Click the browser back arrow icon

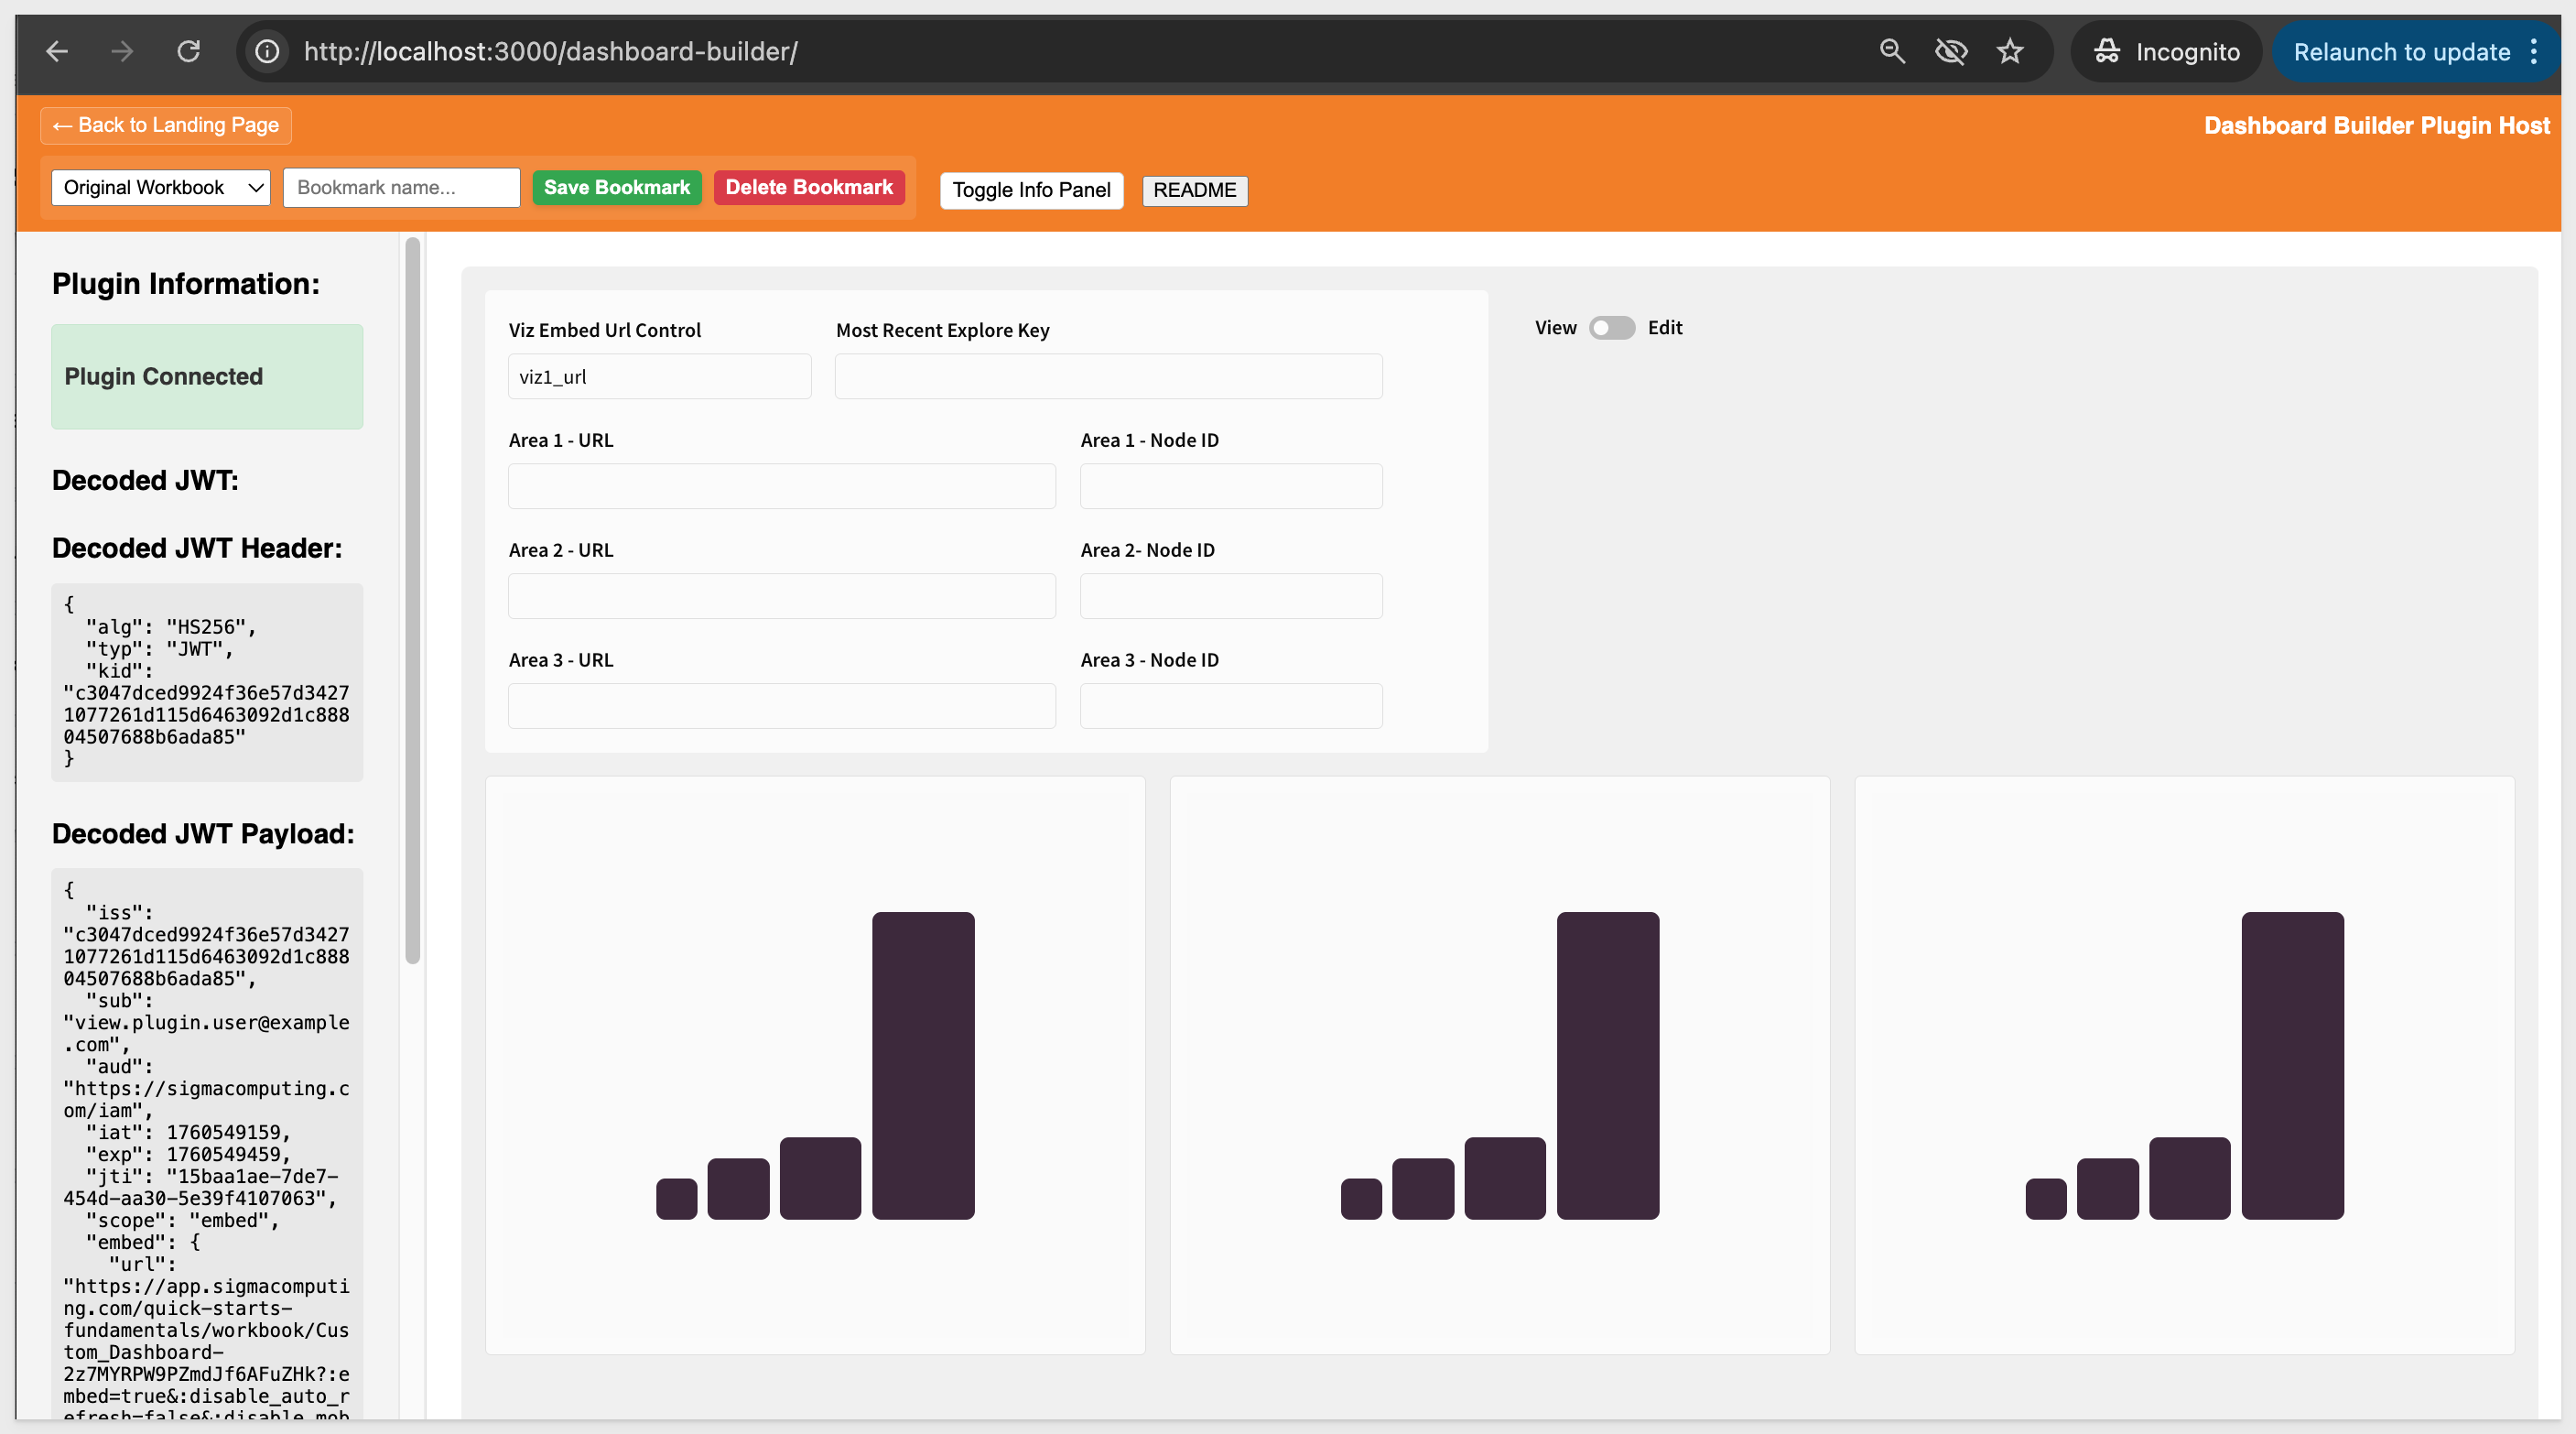(57, 51)
